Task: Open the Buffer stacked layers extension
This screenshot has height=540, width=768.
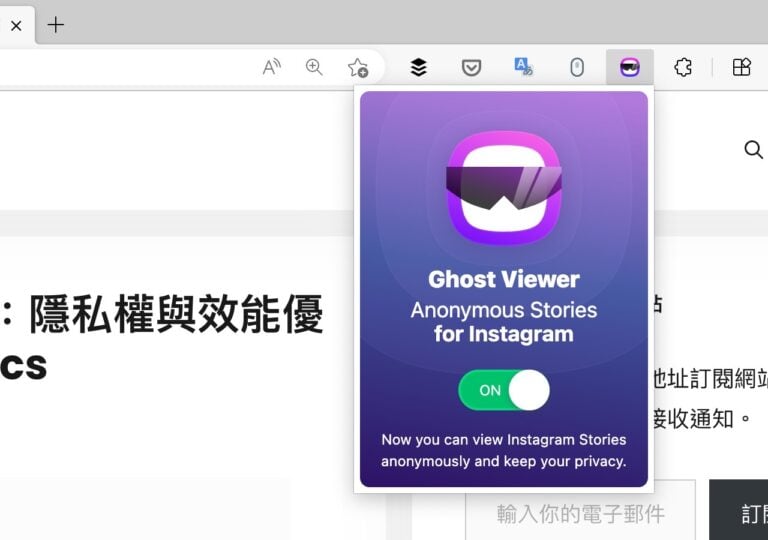Action: point(418,67)
